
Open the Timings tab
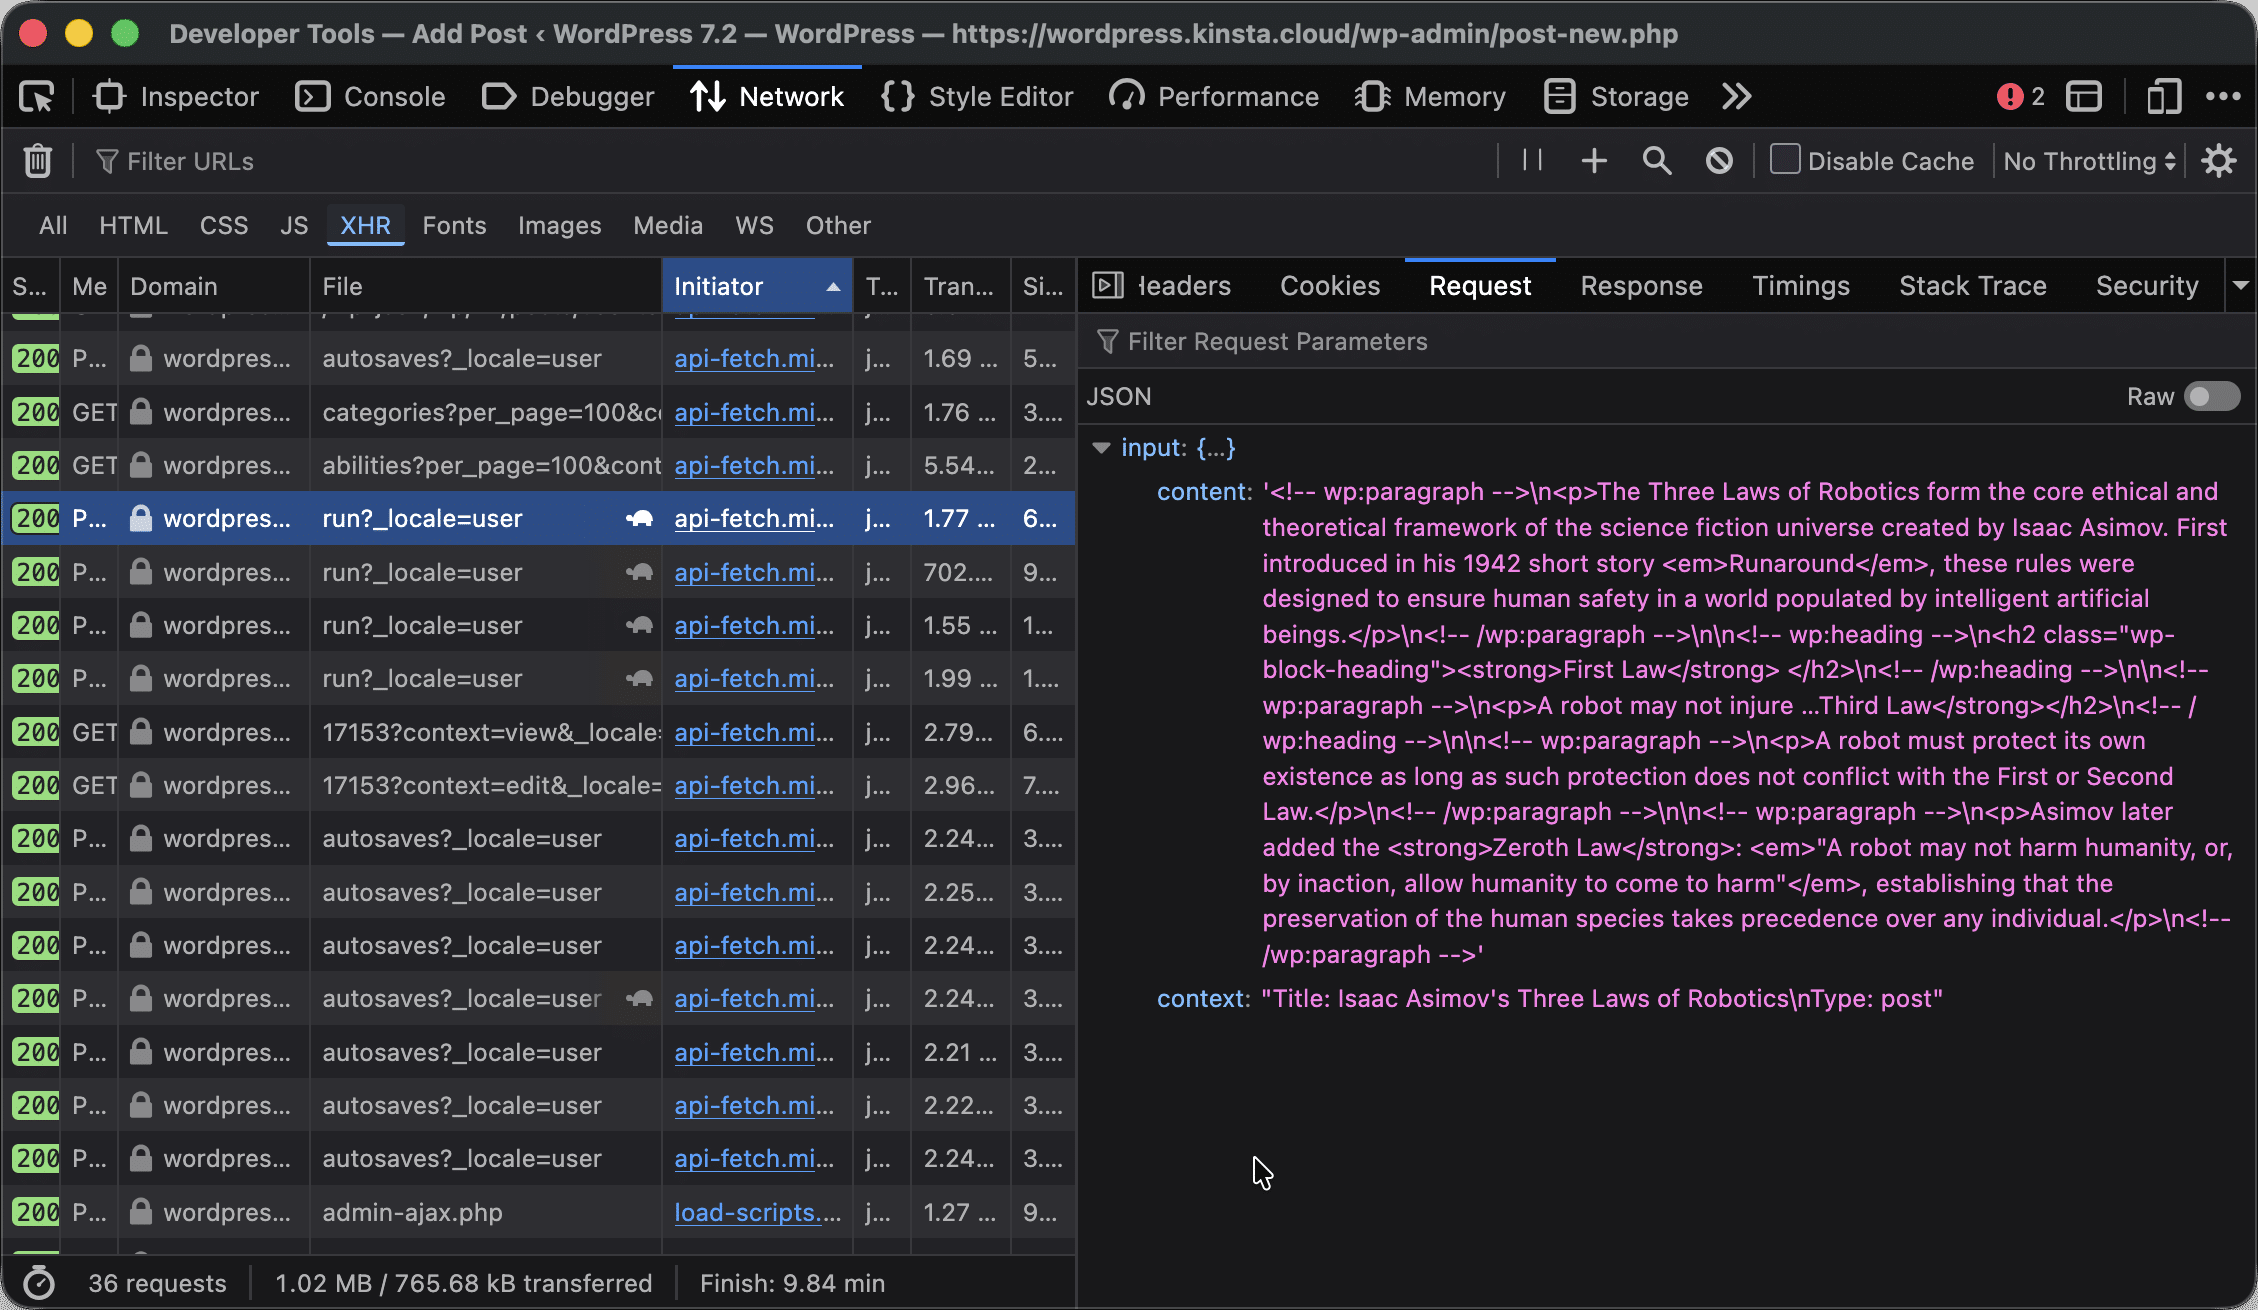pyautogui.click(x=1801, y=286)
